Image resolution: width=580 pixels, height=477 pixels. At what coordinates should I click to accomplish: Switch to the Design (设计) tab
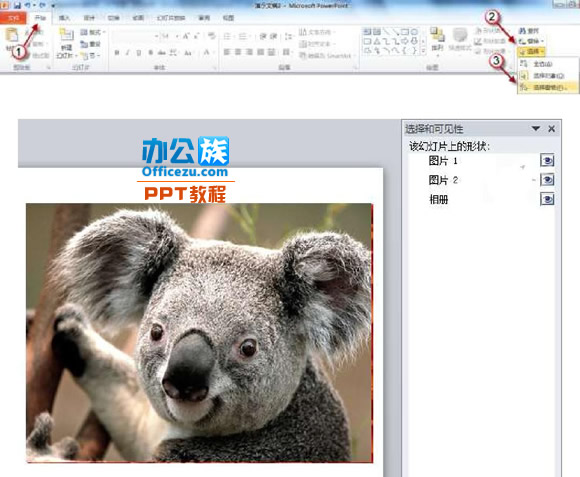point(89,18)
